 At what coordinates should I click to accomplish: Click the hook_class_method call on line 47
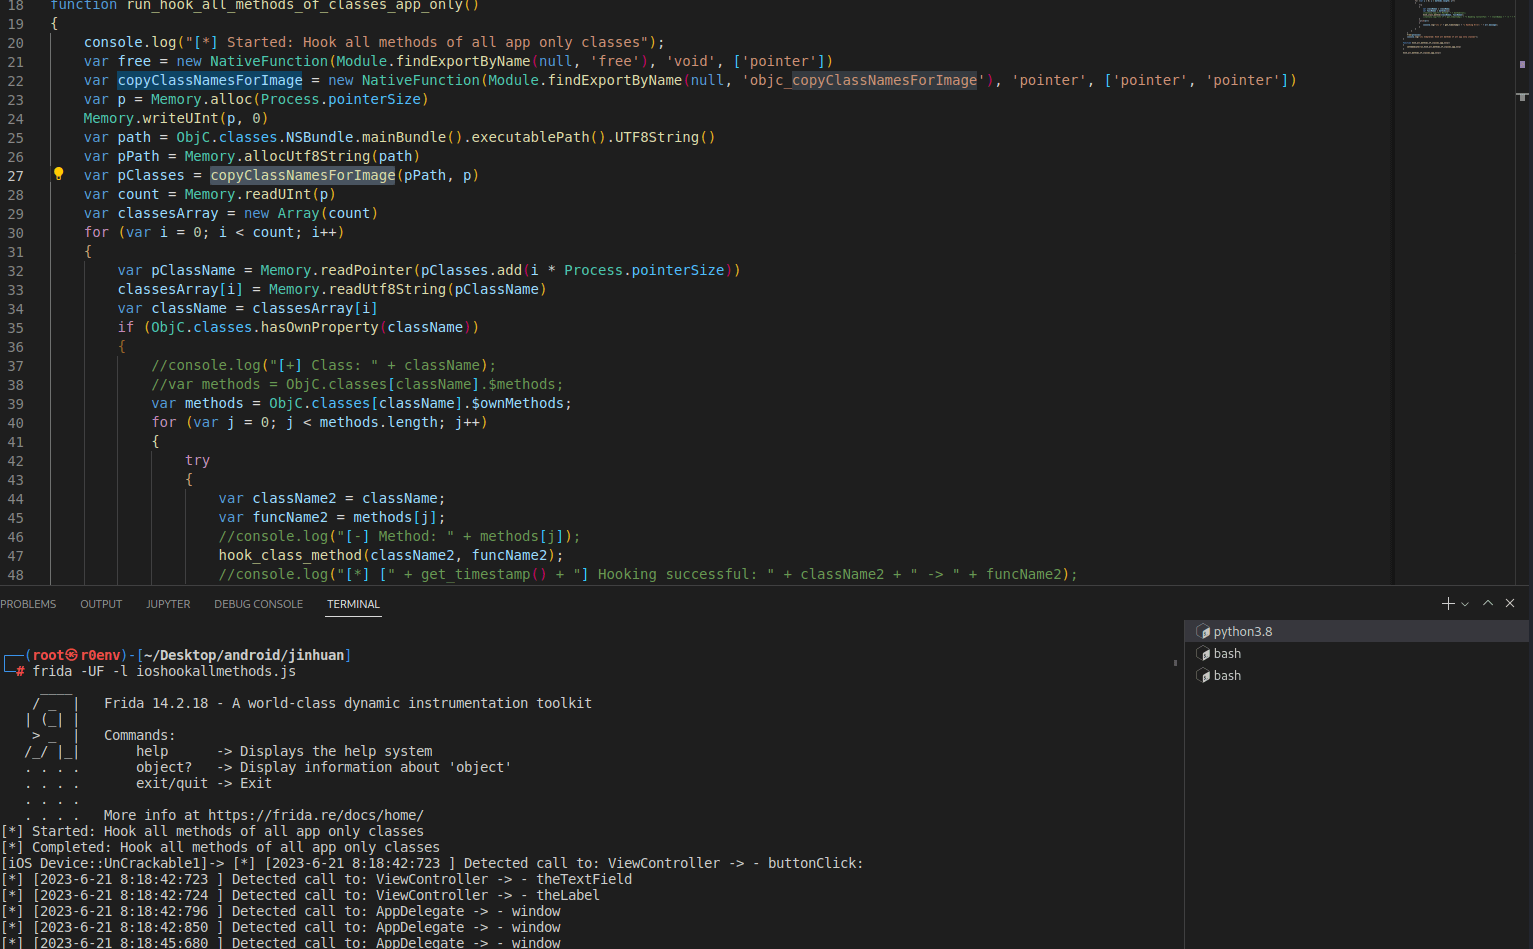(x=290, y=555)
